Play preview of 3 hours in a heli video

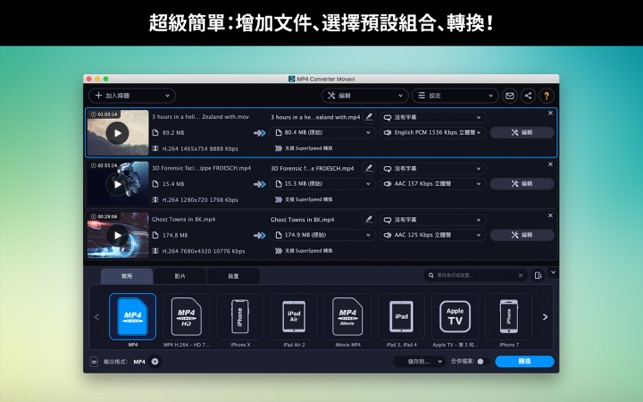point(117,133)
